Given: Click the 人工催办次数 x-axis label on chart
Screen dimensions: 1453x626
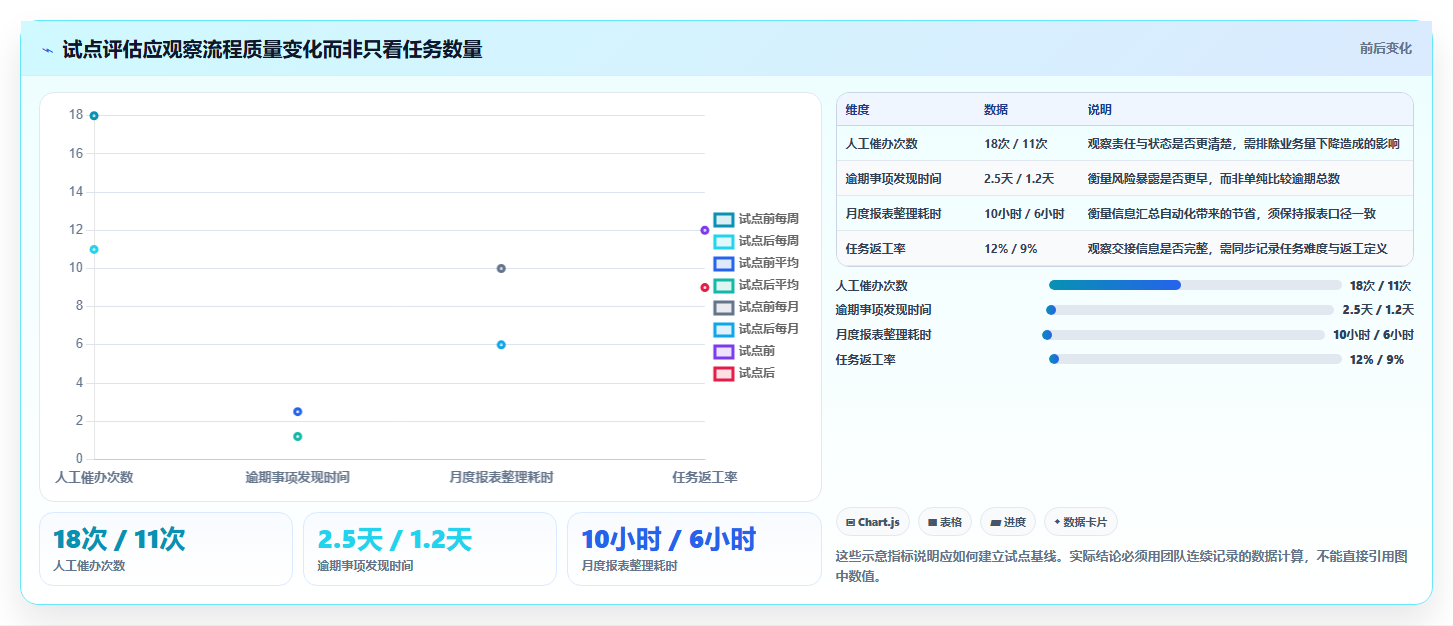Looking at the screenshot, I should (94, 478).
